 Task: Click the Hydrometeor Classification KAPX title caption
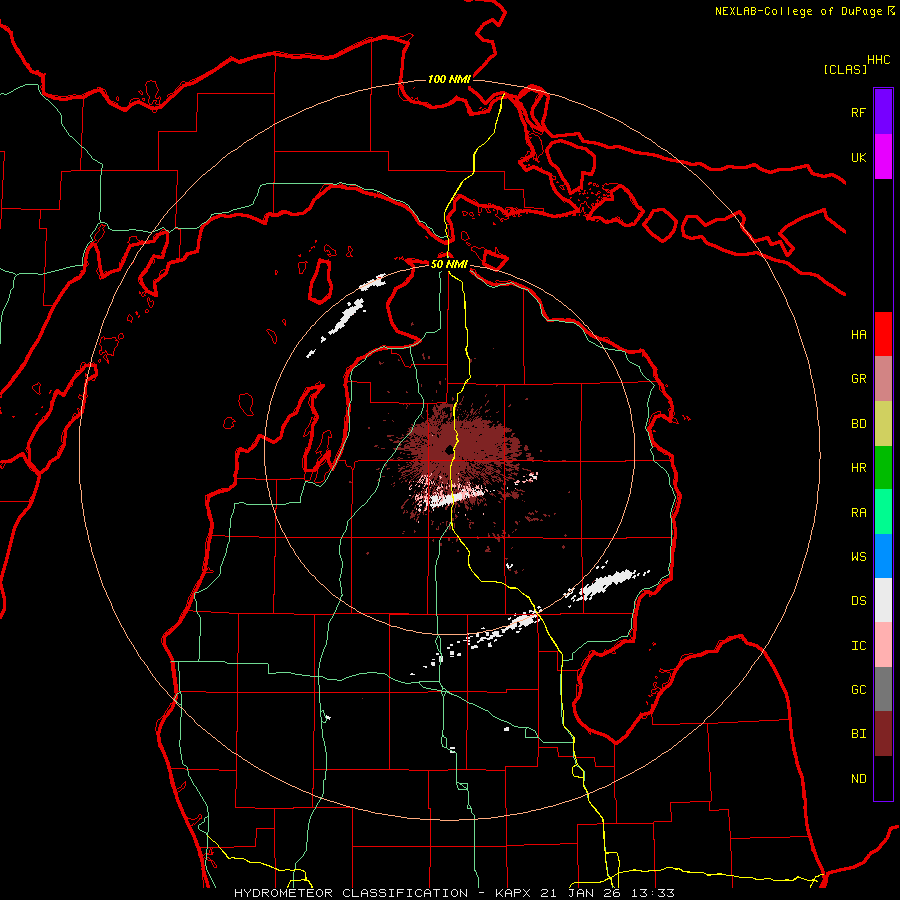pos(454,893)
